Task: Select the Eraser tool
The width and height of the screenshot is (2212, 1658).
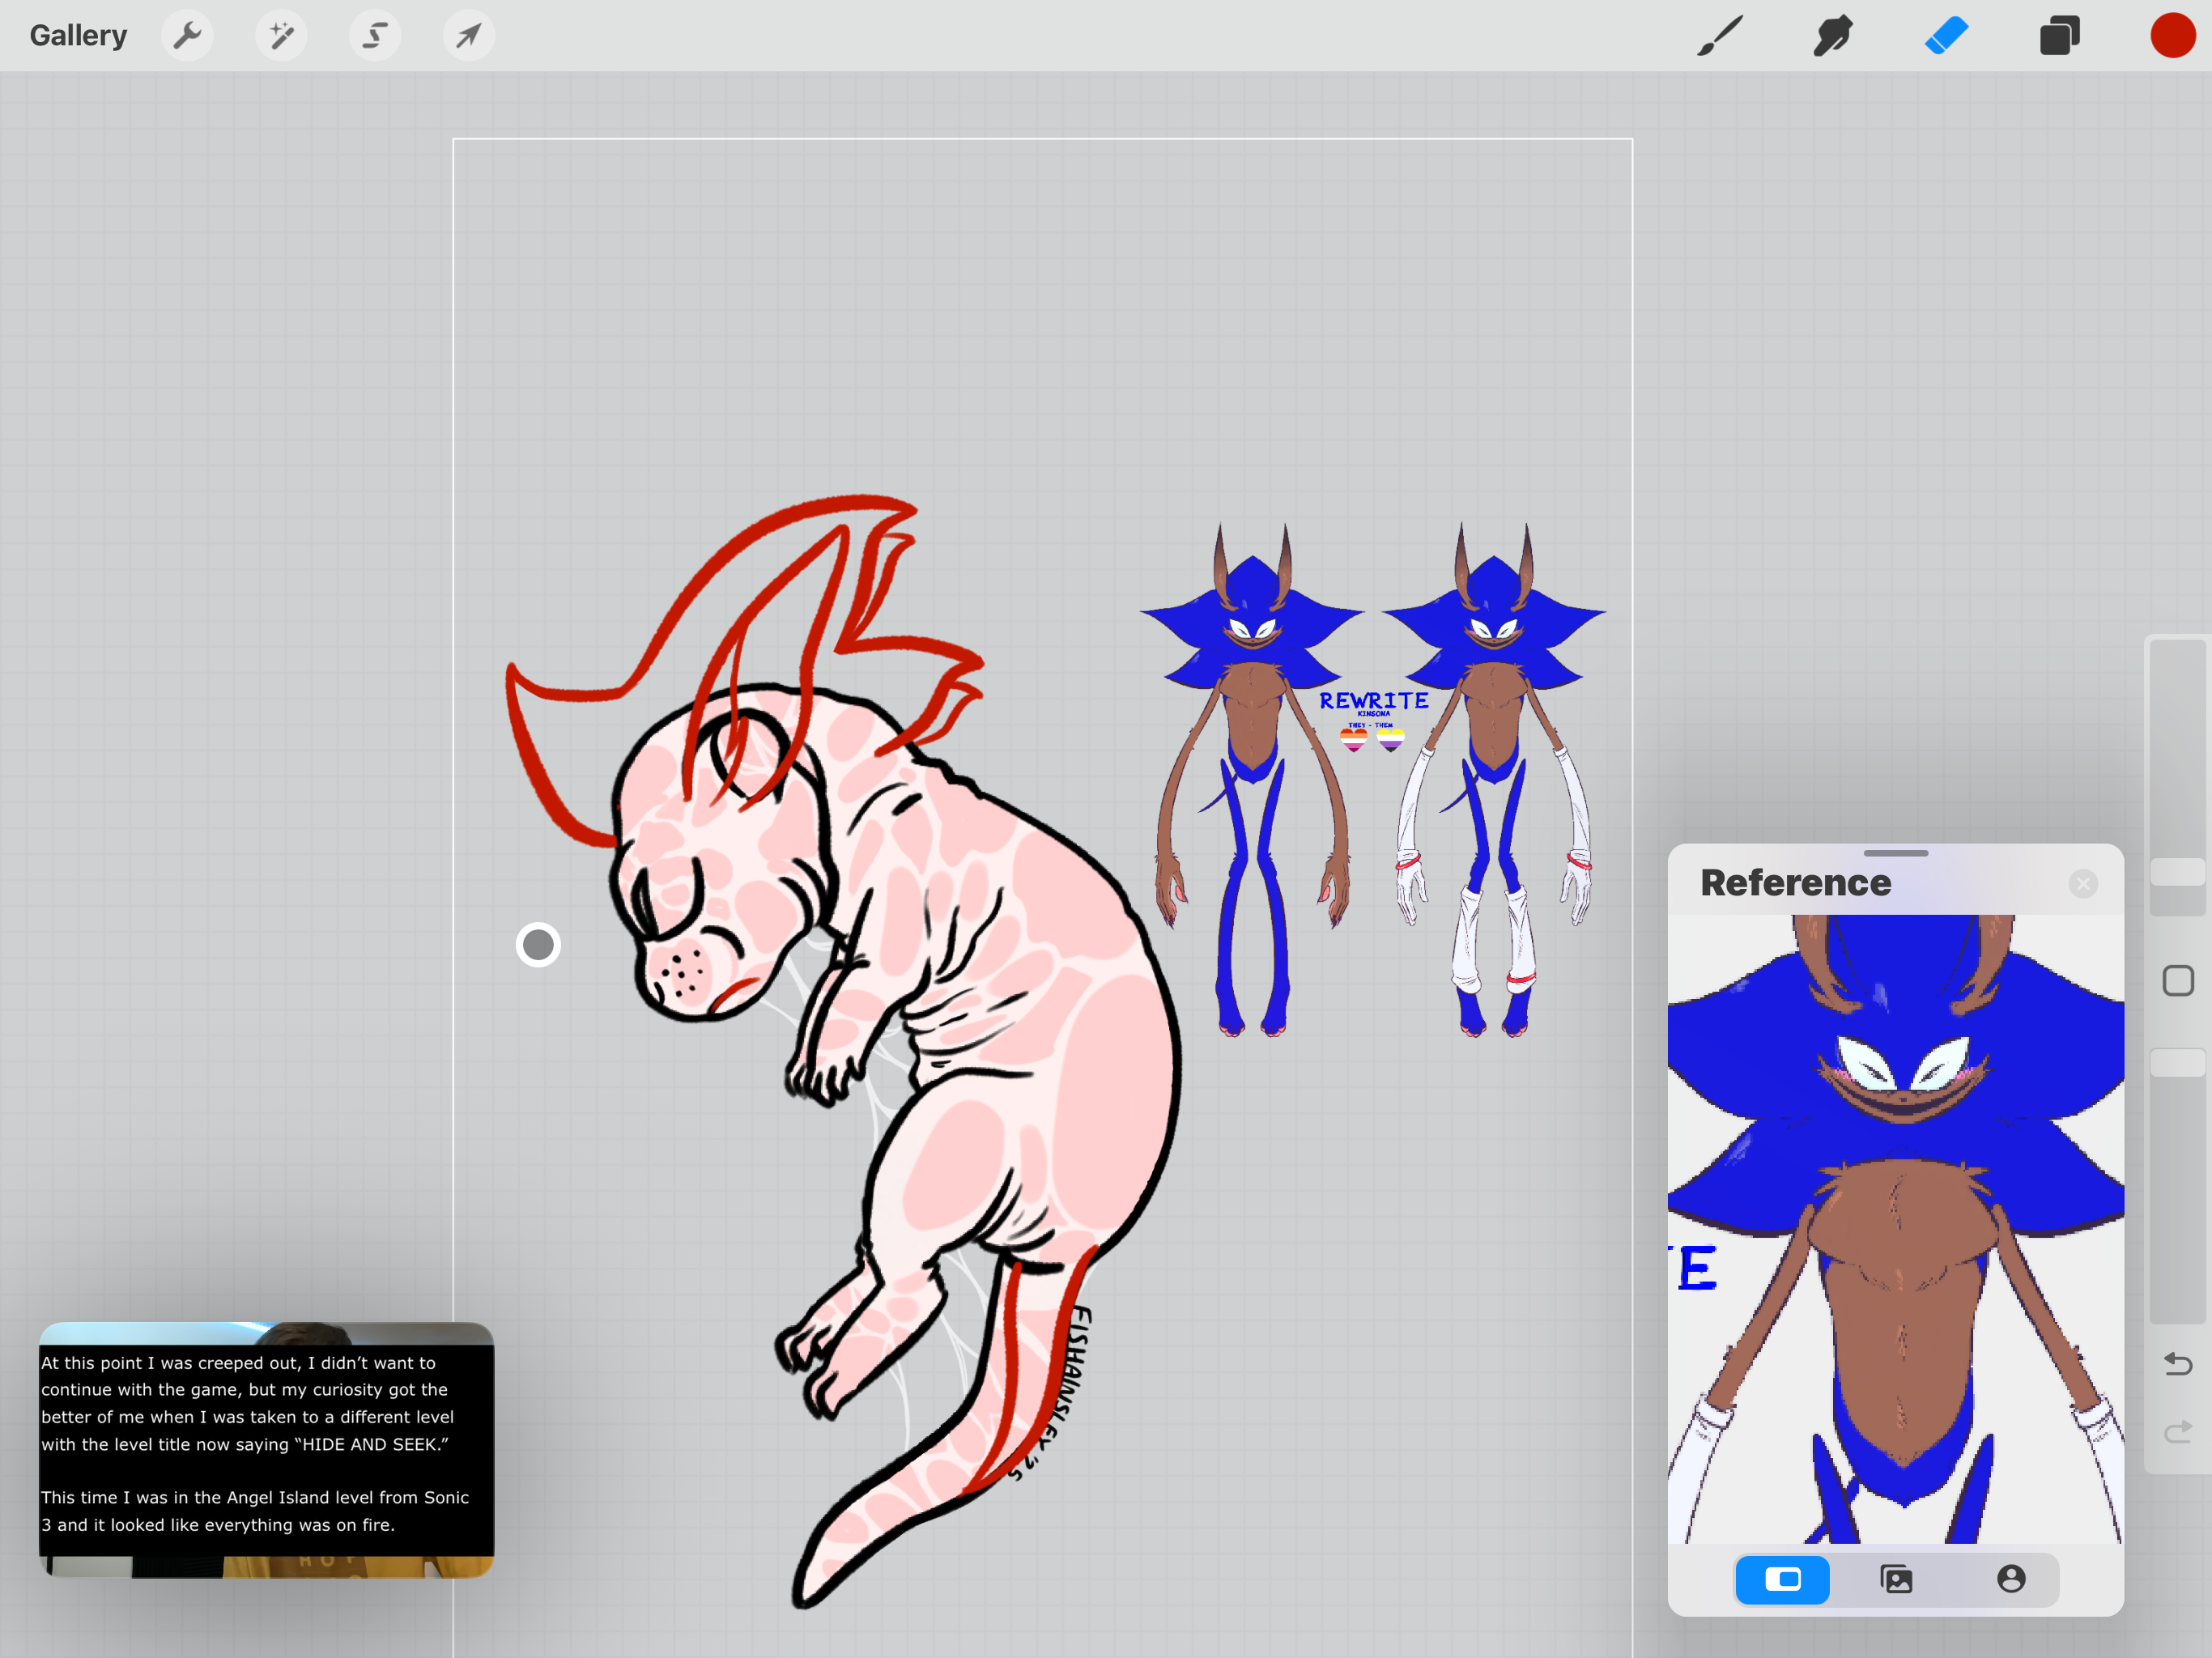Action: point(1946,36)
